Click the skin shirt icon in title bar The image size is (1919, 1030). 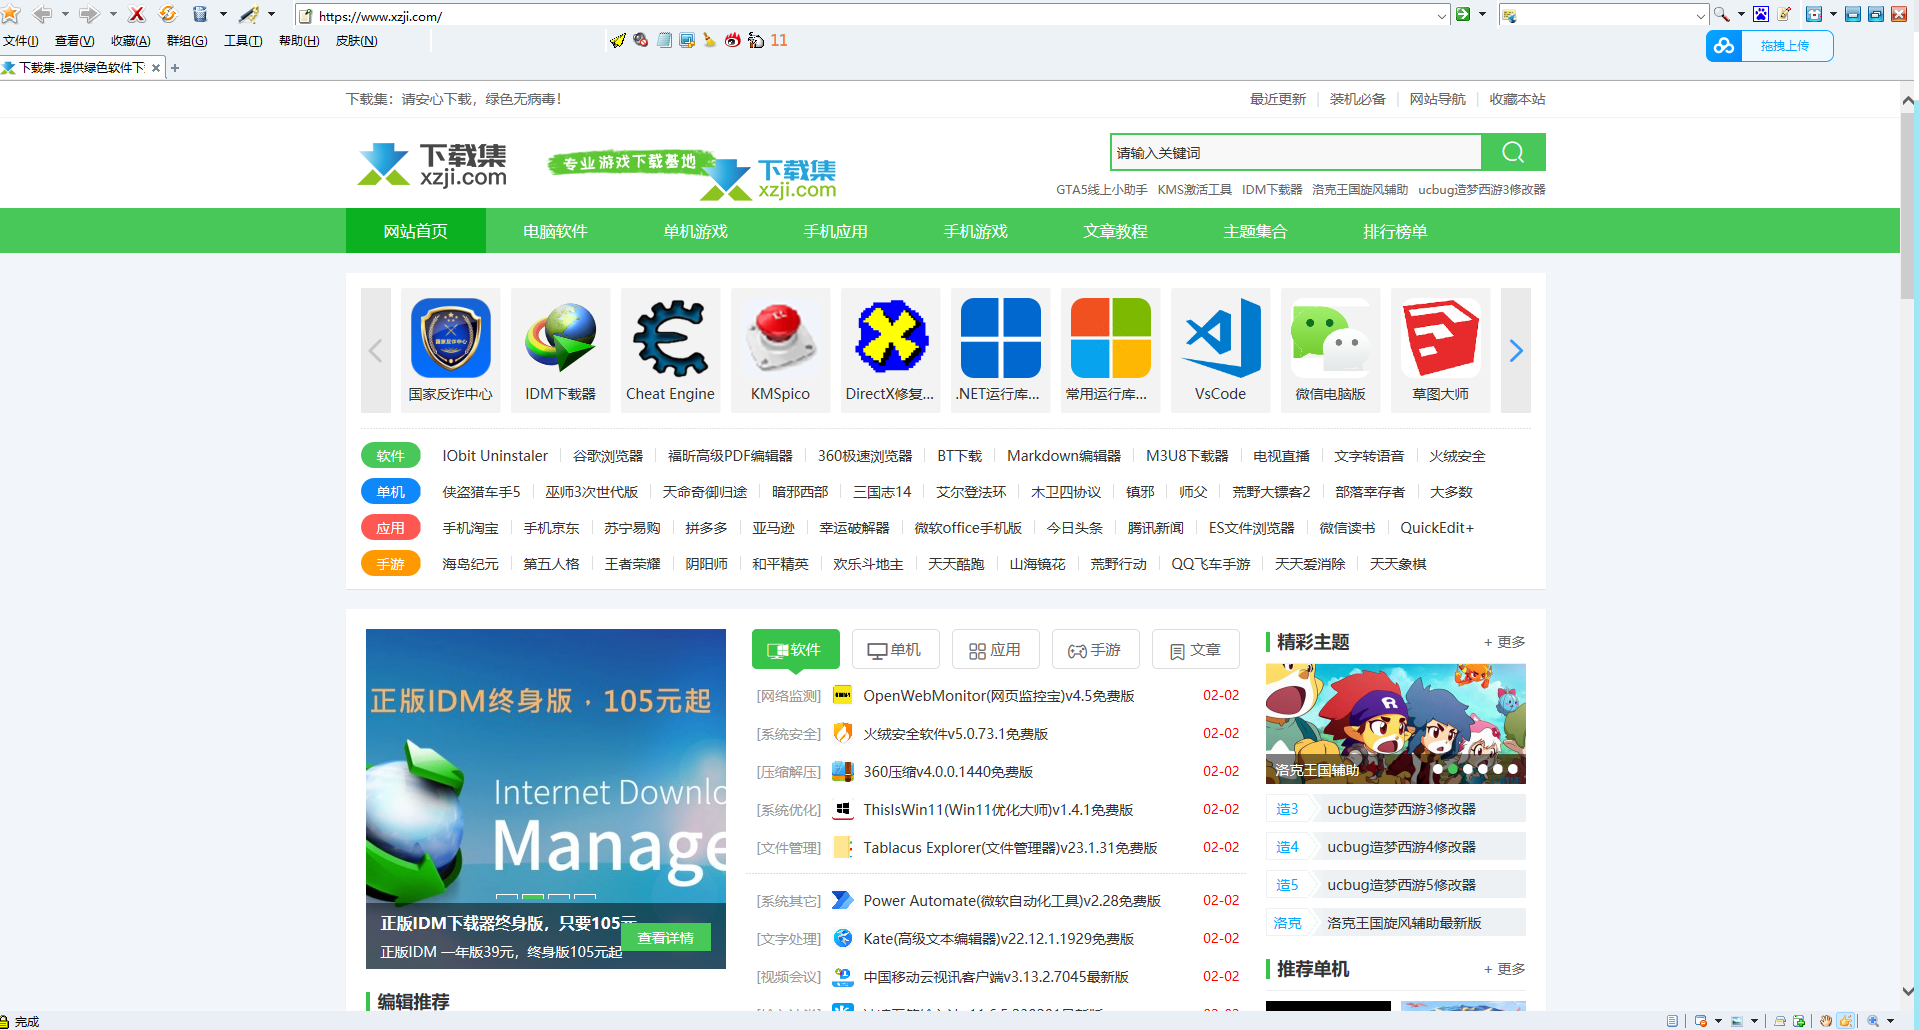(1814, 14)
